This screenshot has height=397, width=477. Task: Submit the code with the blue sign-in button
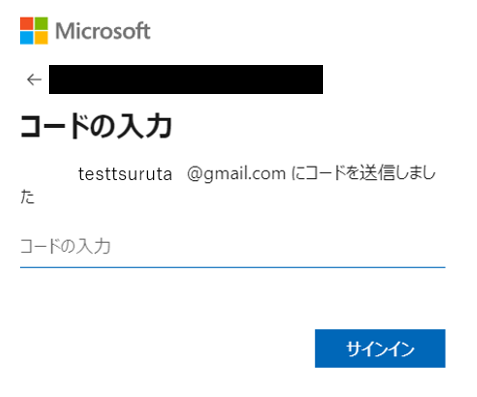(x=380, y=348)
